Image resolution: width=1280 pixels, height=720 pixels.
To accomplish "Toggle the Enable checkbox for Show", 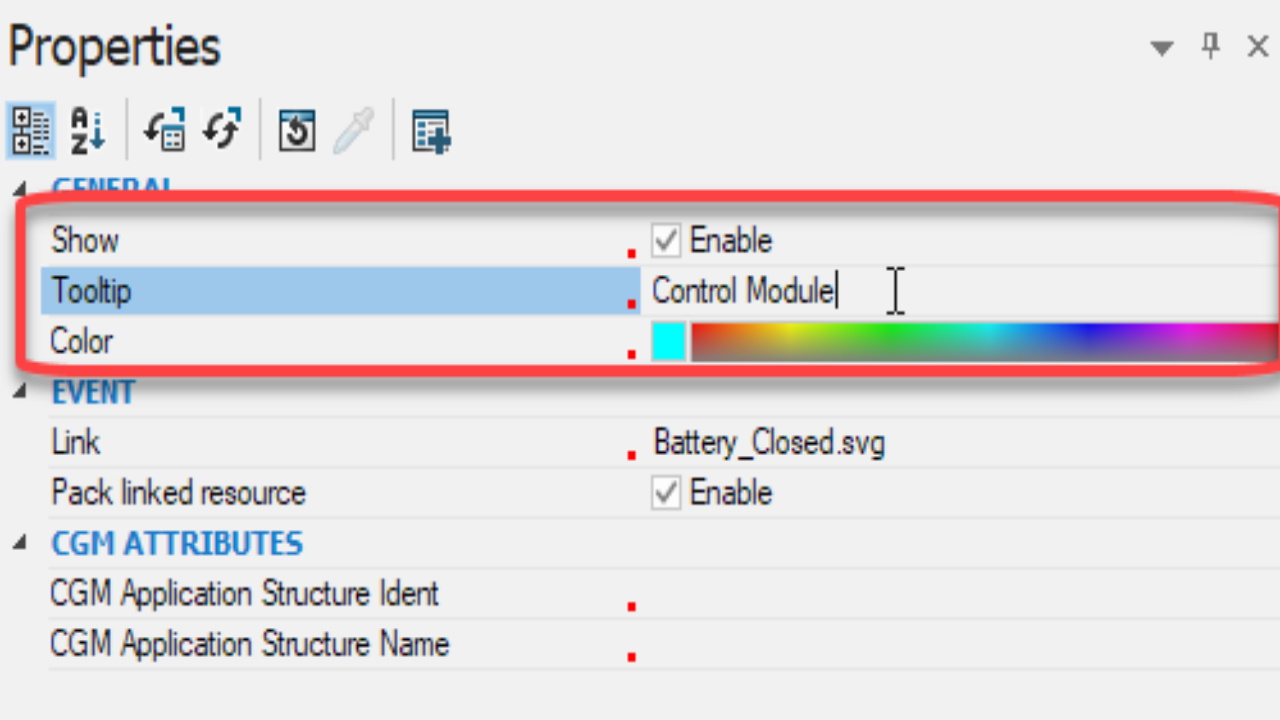I will coord(665,240).
